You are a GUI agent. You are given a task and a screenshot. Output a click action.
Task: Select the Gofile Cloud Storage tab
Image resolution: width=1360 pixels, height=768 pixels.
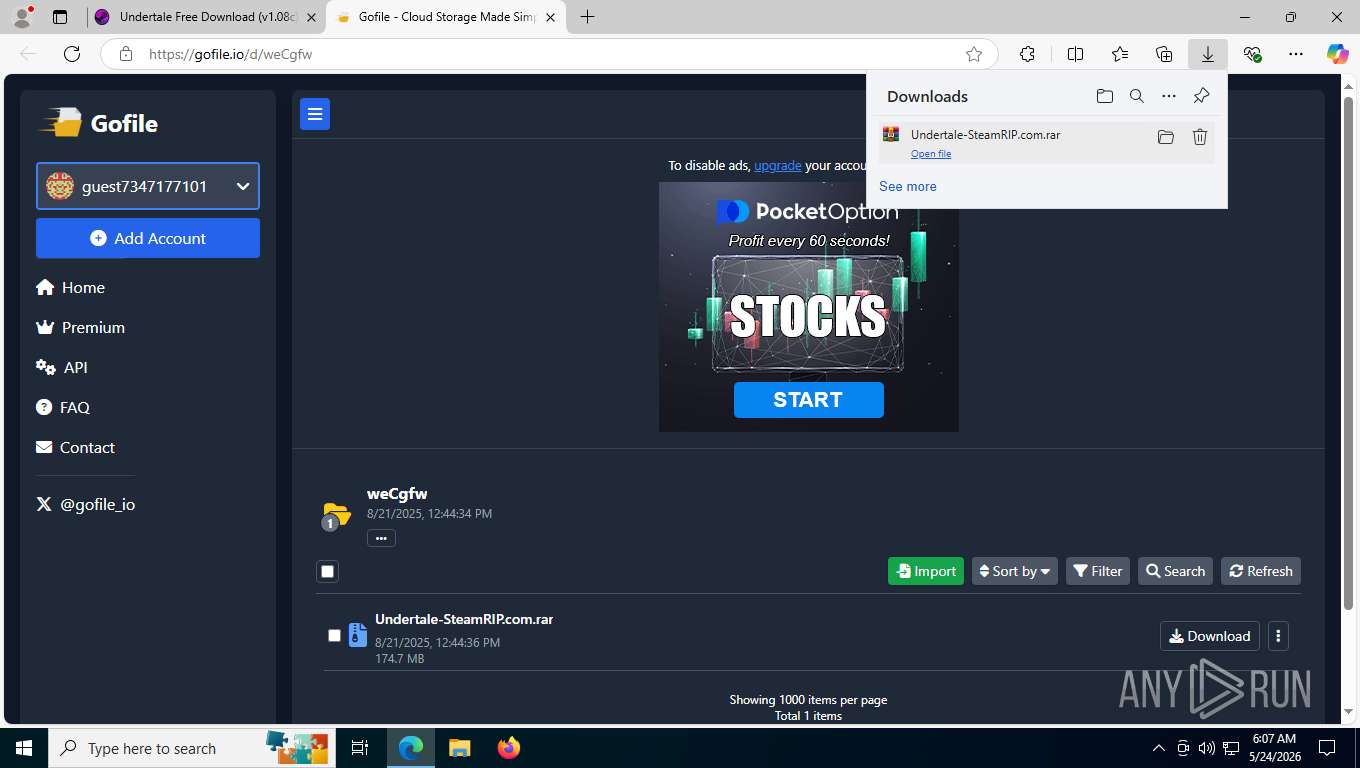coord(447,17)
